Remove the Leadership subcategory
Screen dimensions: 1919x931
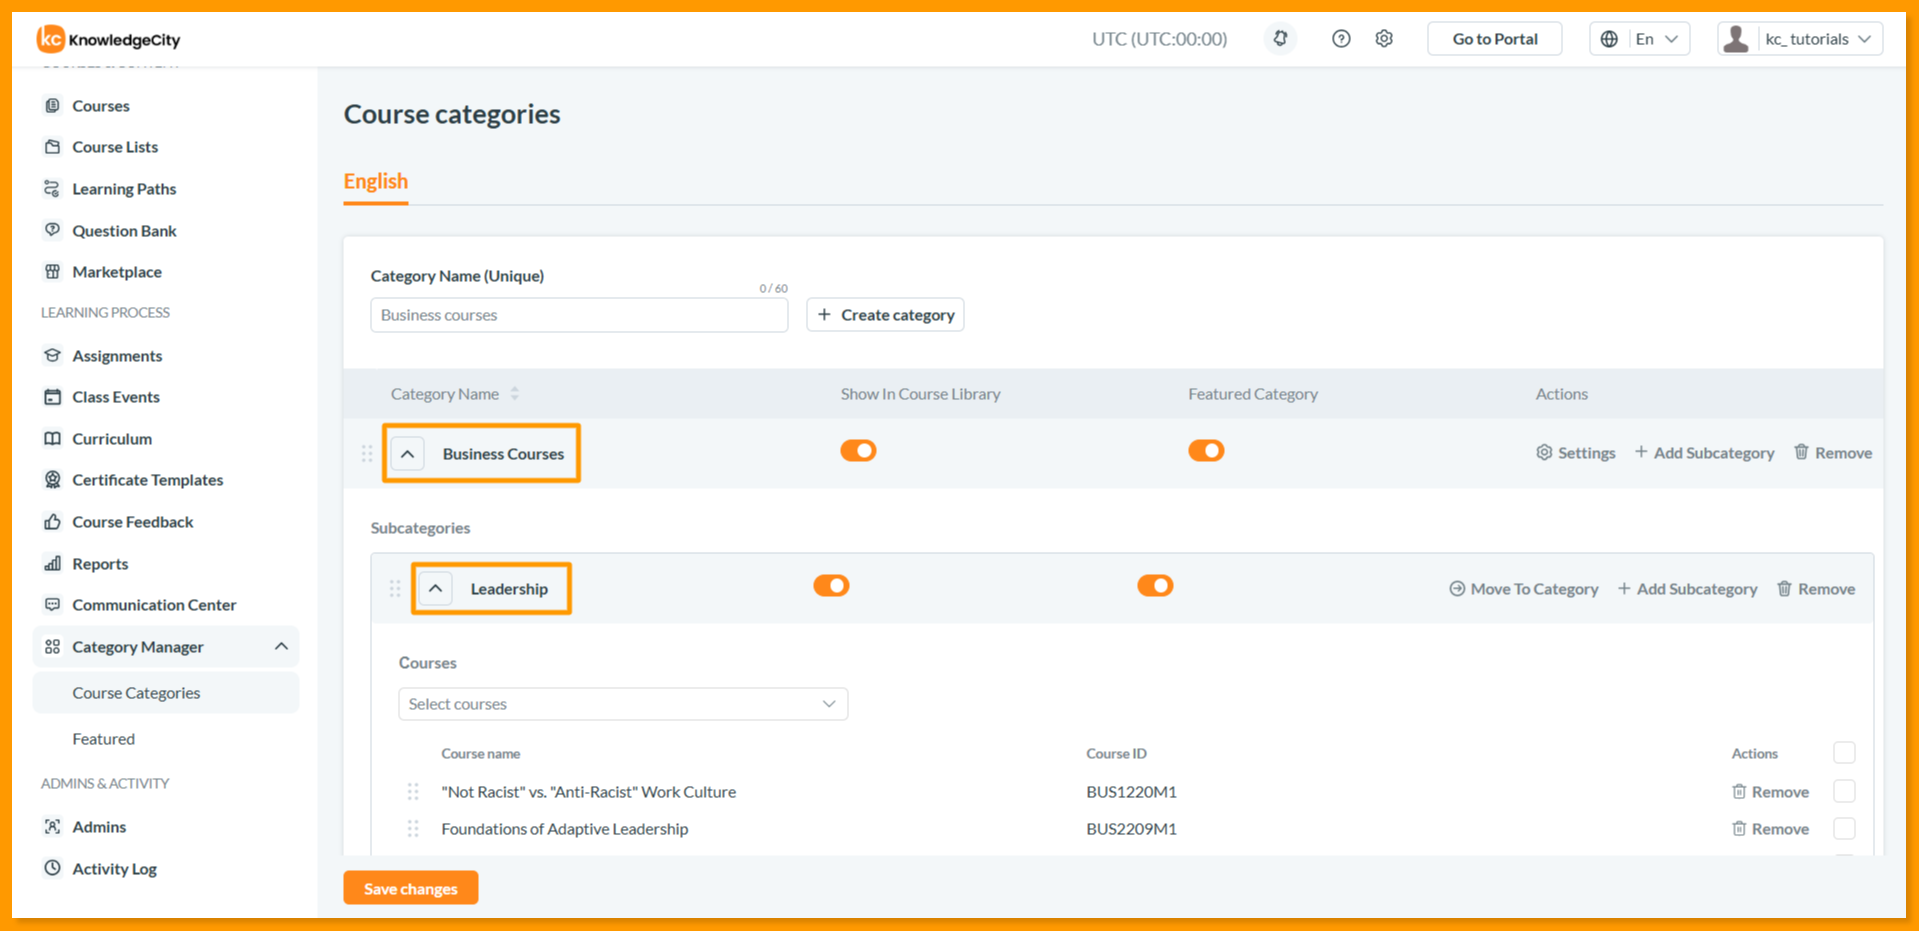click(x=1815, y=589)
